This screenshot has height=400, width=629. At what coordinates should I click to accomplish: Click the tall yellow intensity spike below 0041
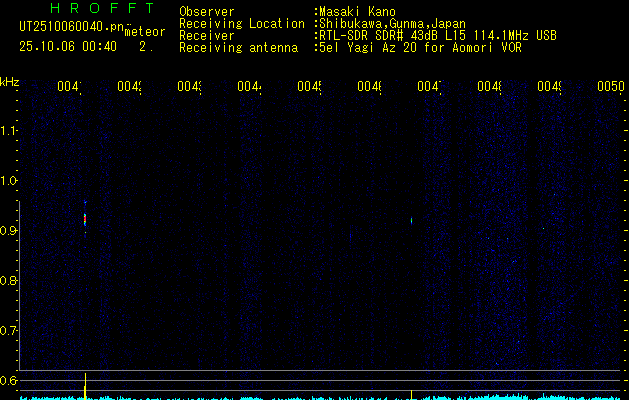click(85, 386)
